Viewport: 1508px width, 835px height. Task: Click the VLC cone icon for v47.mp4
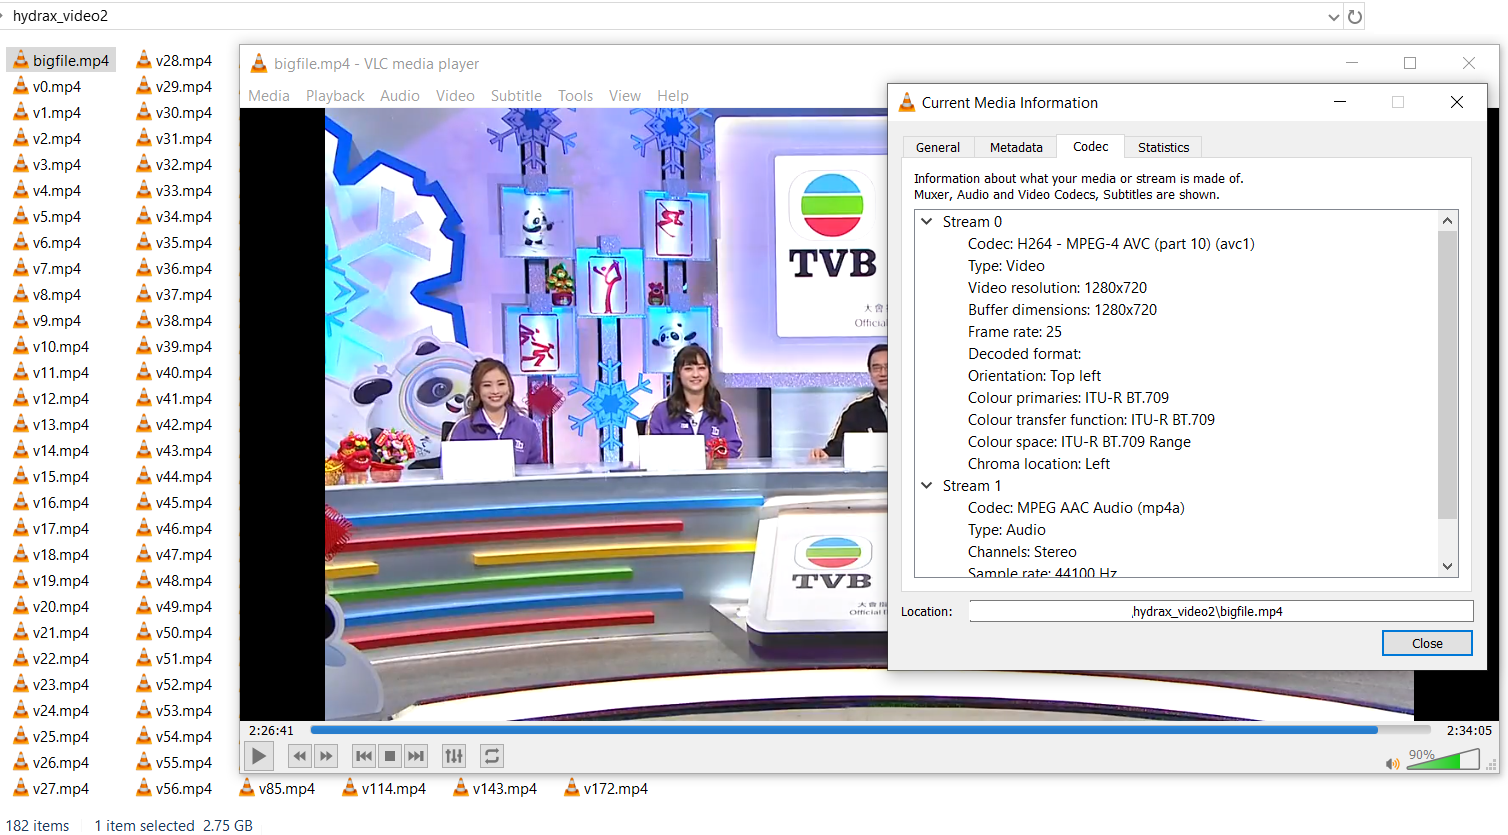[x=143, y=554]
